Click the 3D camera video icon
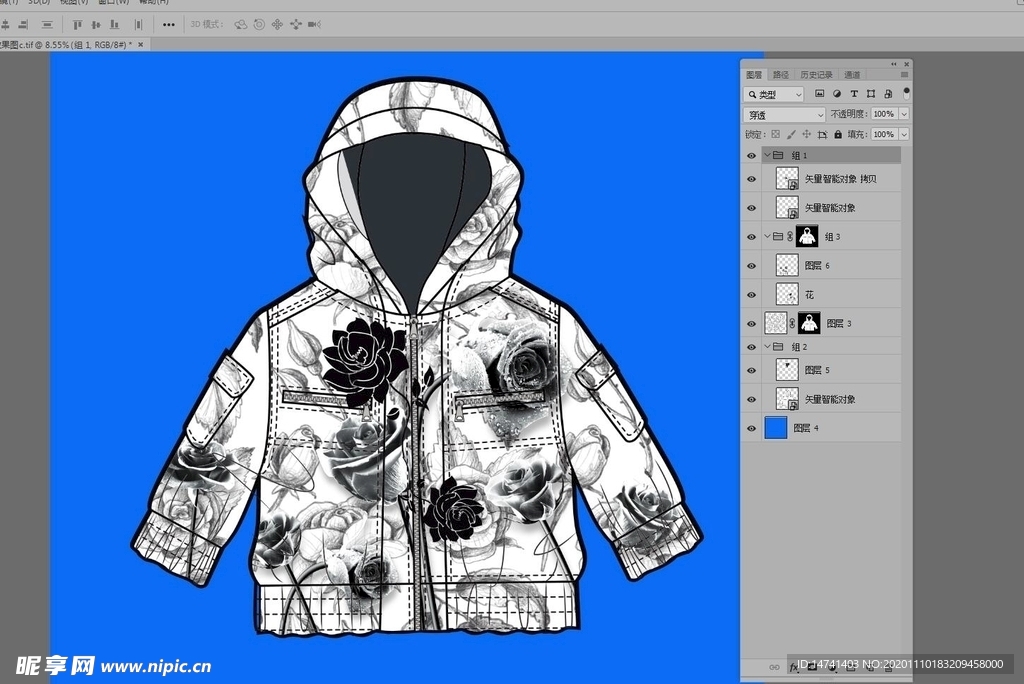Screen dimensions: 1024x684 (x=314, y=24)
